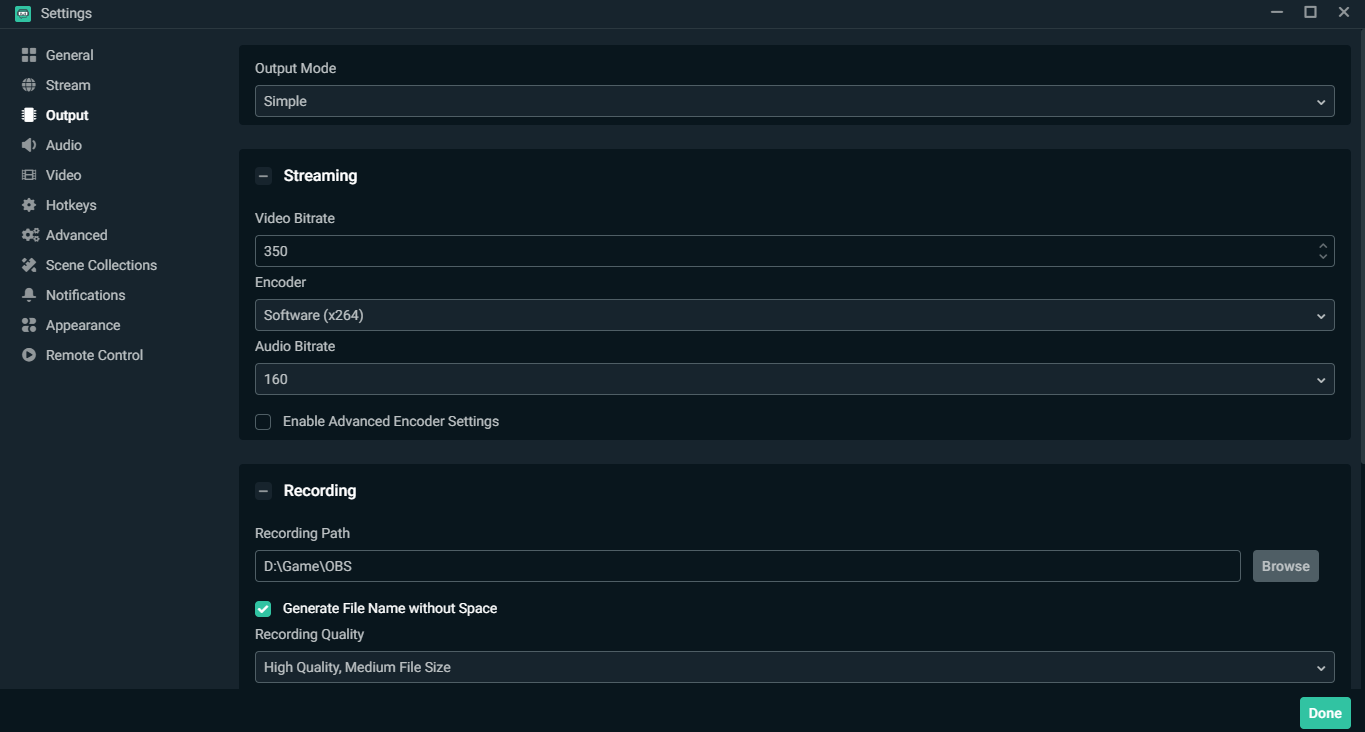Screen dimensions: 1365x732
Task: Click Browse to choose recording path
Action: click(1285, 565)
